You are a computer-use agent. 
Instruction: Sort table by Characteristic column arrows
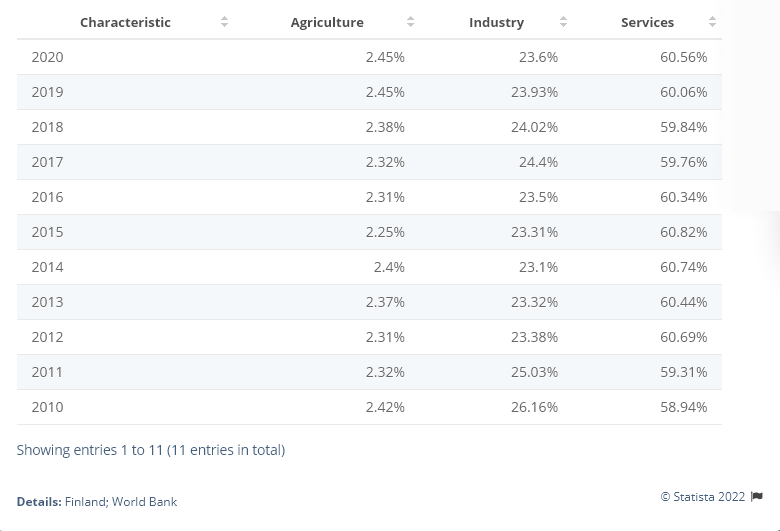click(224, 22)
